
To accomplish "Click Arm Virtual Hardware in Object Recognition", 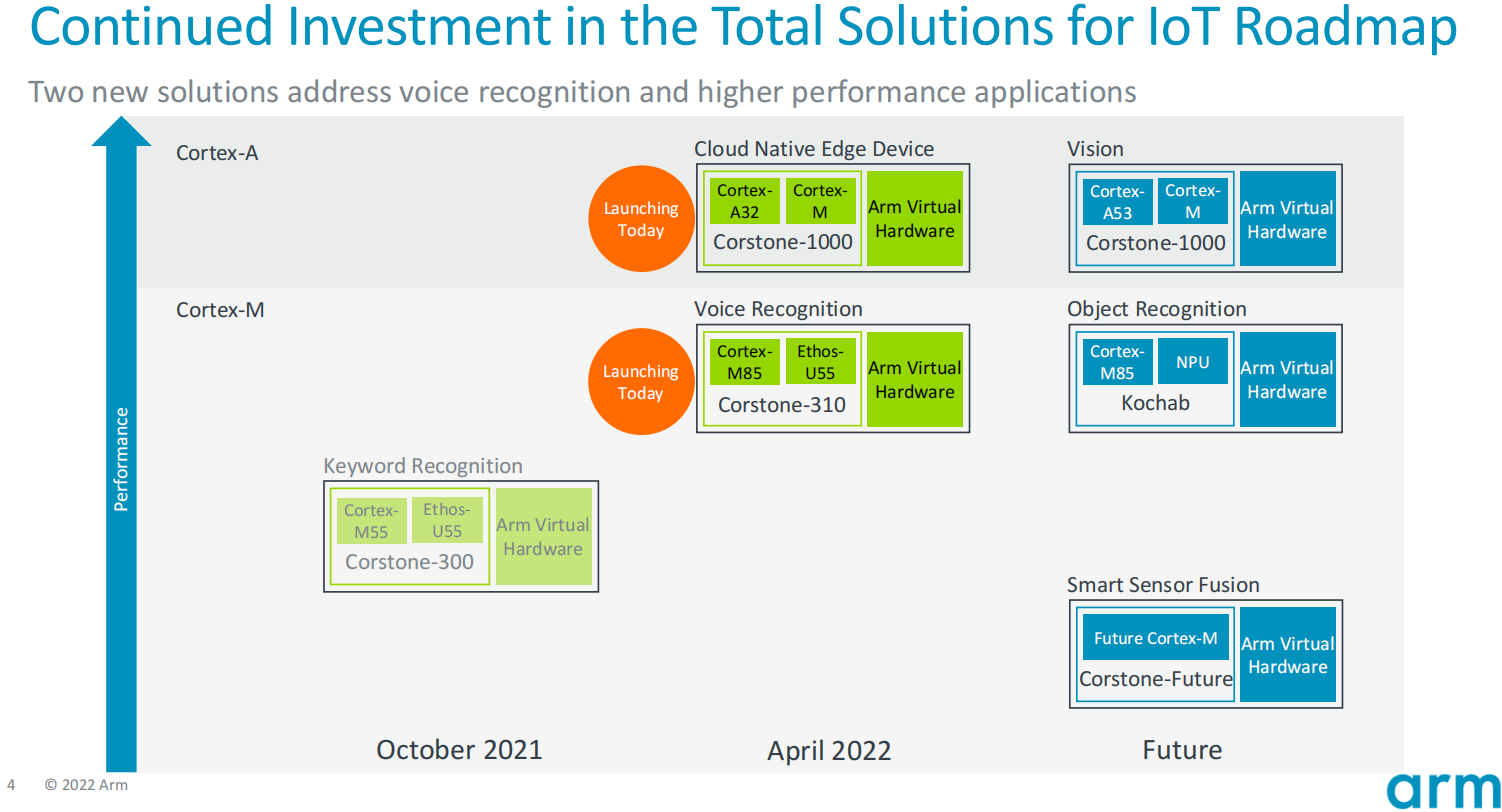I will click(1288, 380).
